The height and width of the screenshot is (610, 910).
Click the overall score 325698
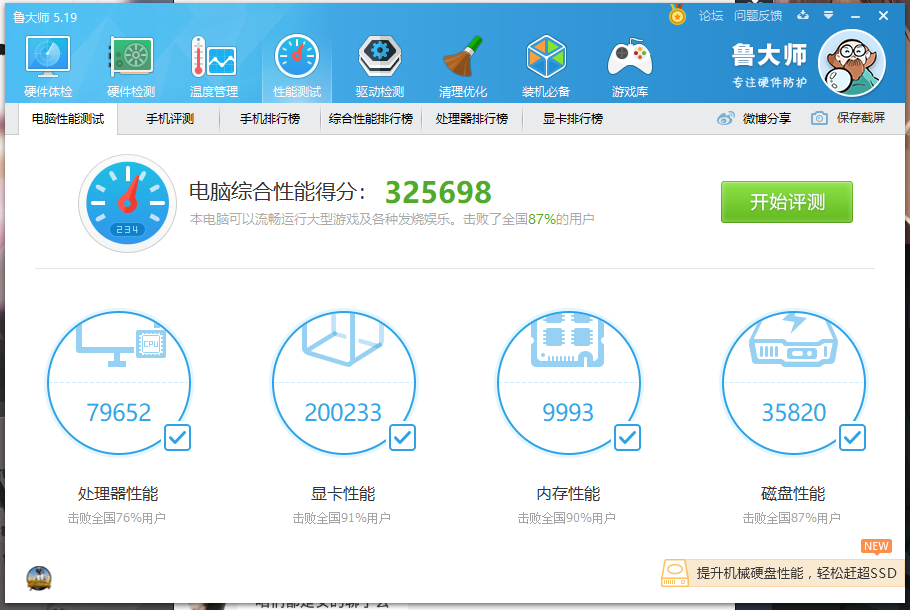[x=438, y=193]
